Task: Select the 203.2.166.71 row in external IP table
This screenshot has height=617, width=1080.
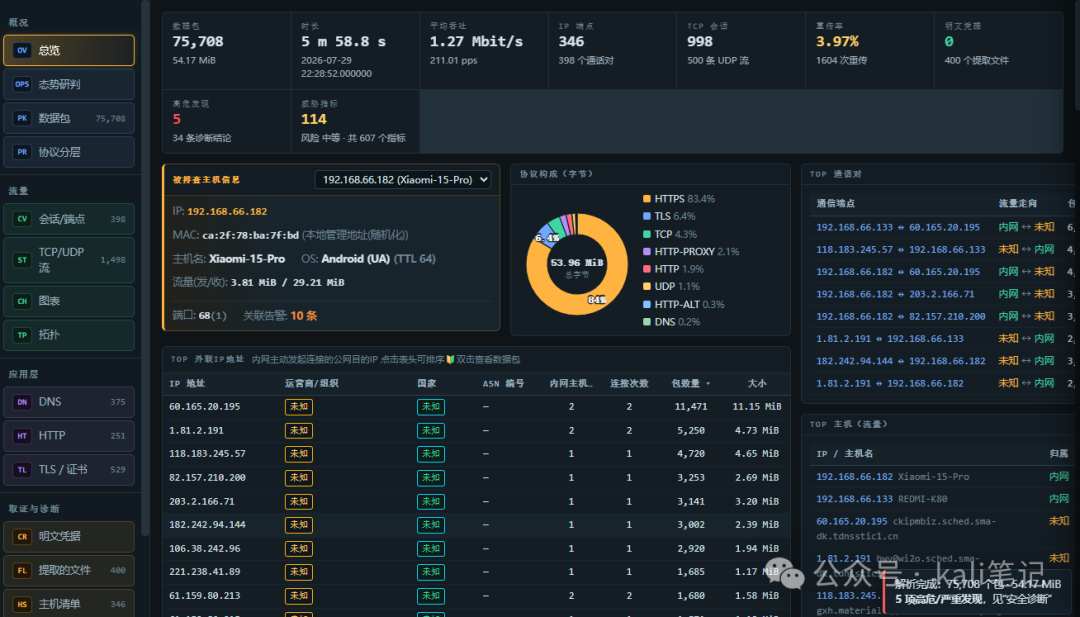Action: (476, 501)
